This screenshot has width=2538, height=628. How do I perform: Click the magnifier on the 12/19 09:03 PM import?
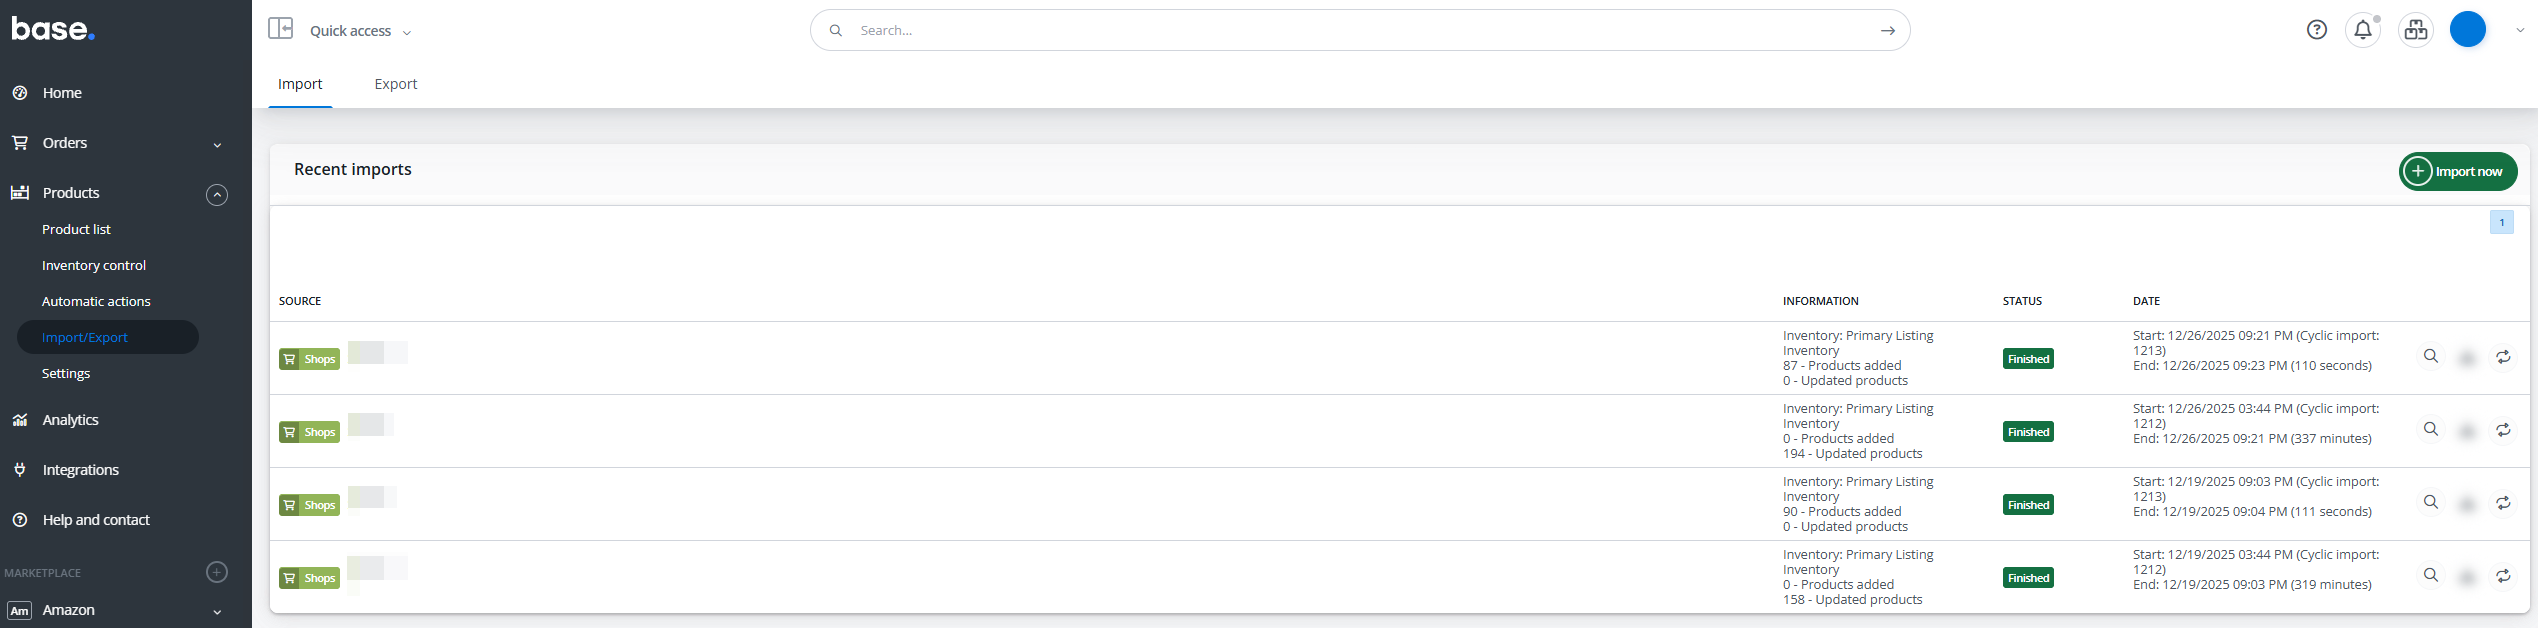2430,503
